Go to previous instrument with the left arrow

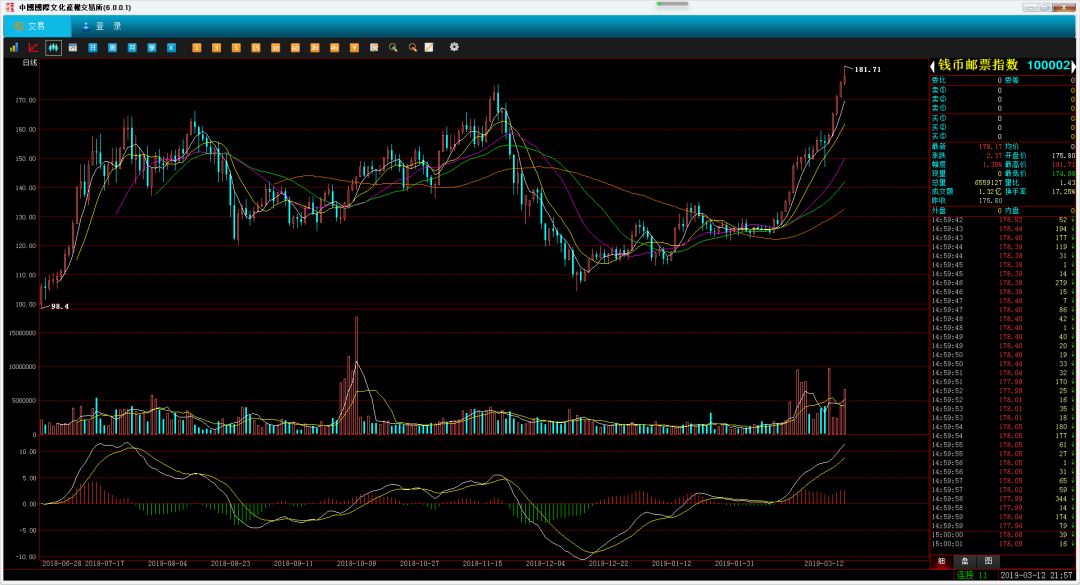(933, 66)
